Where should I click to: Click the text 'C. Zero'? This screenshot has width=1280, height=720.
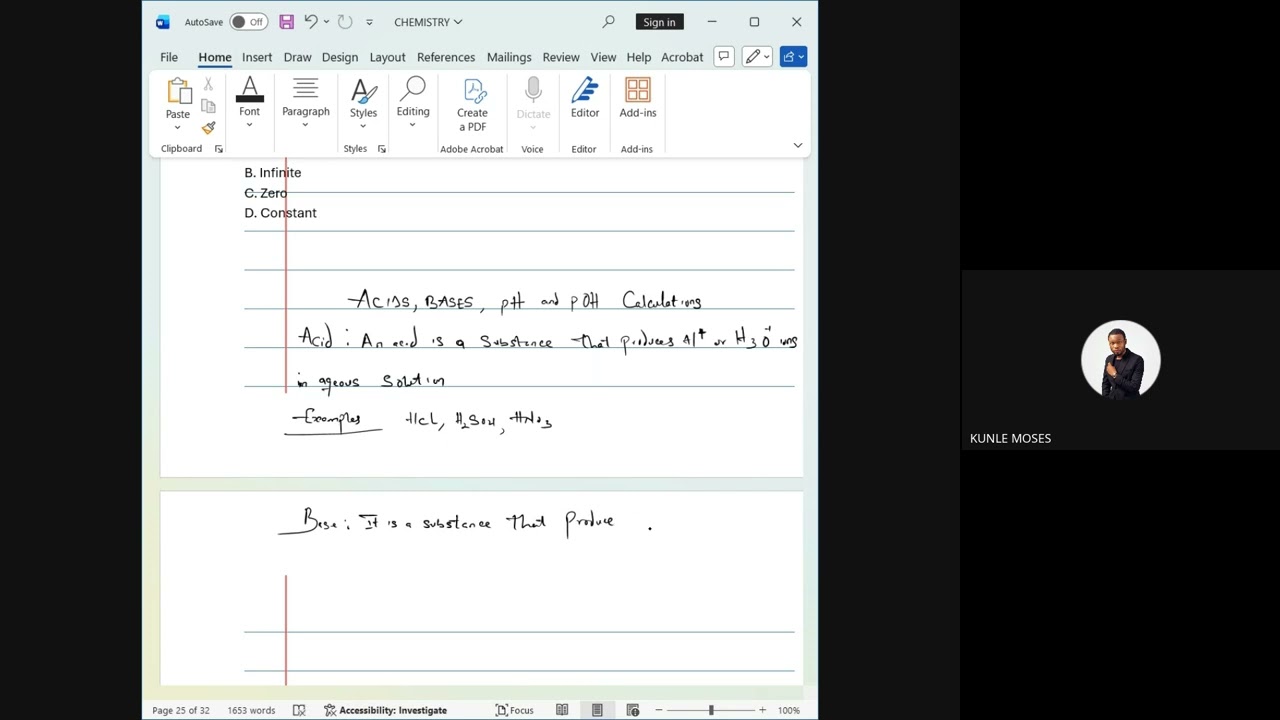[265, 193]
